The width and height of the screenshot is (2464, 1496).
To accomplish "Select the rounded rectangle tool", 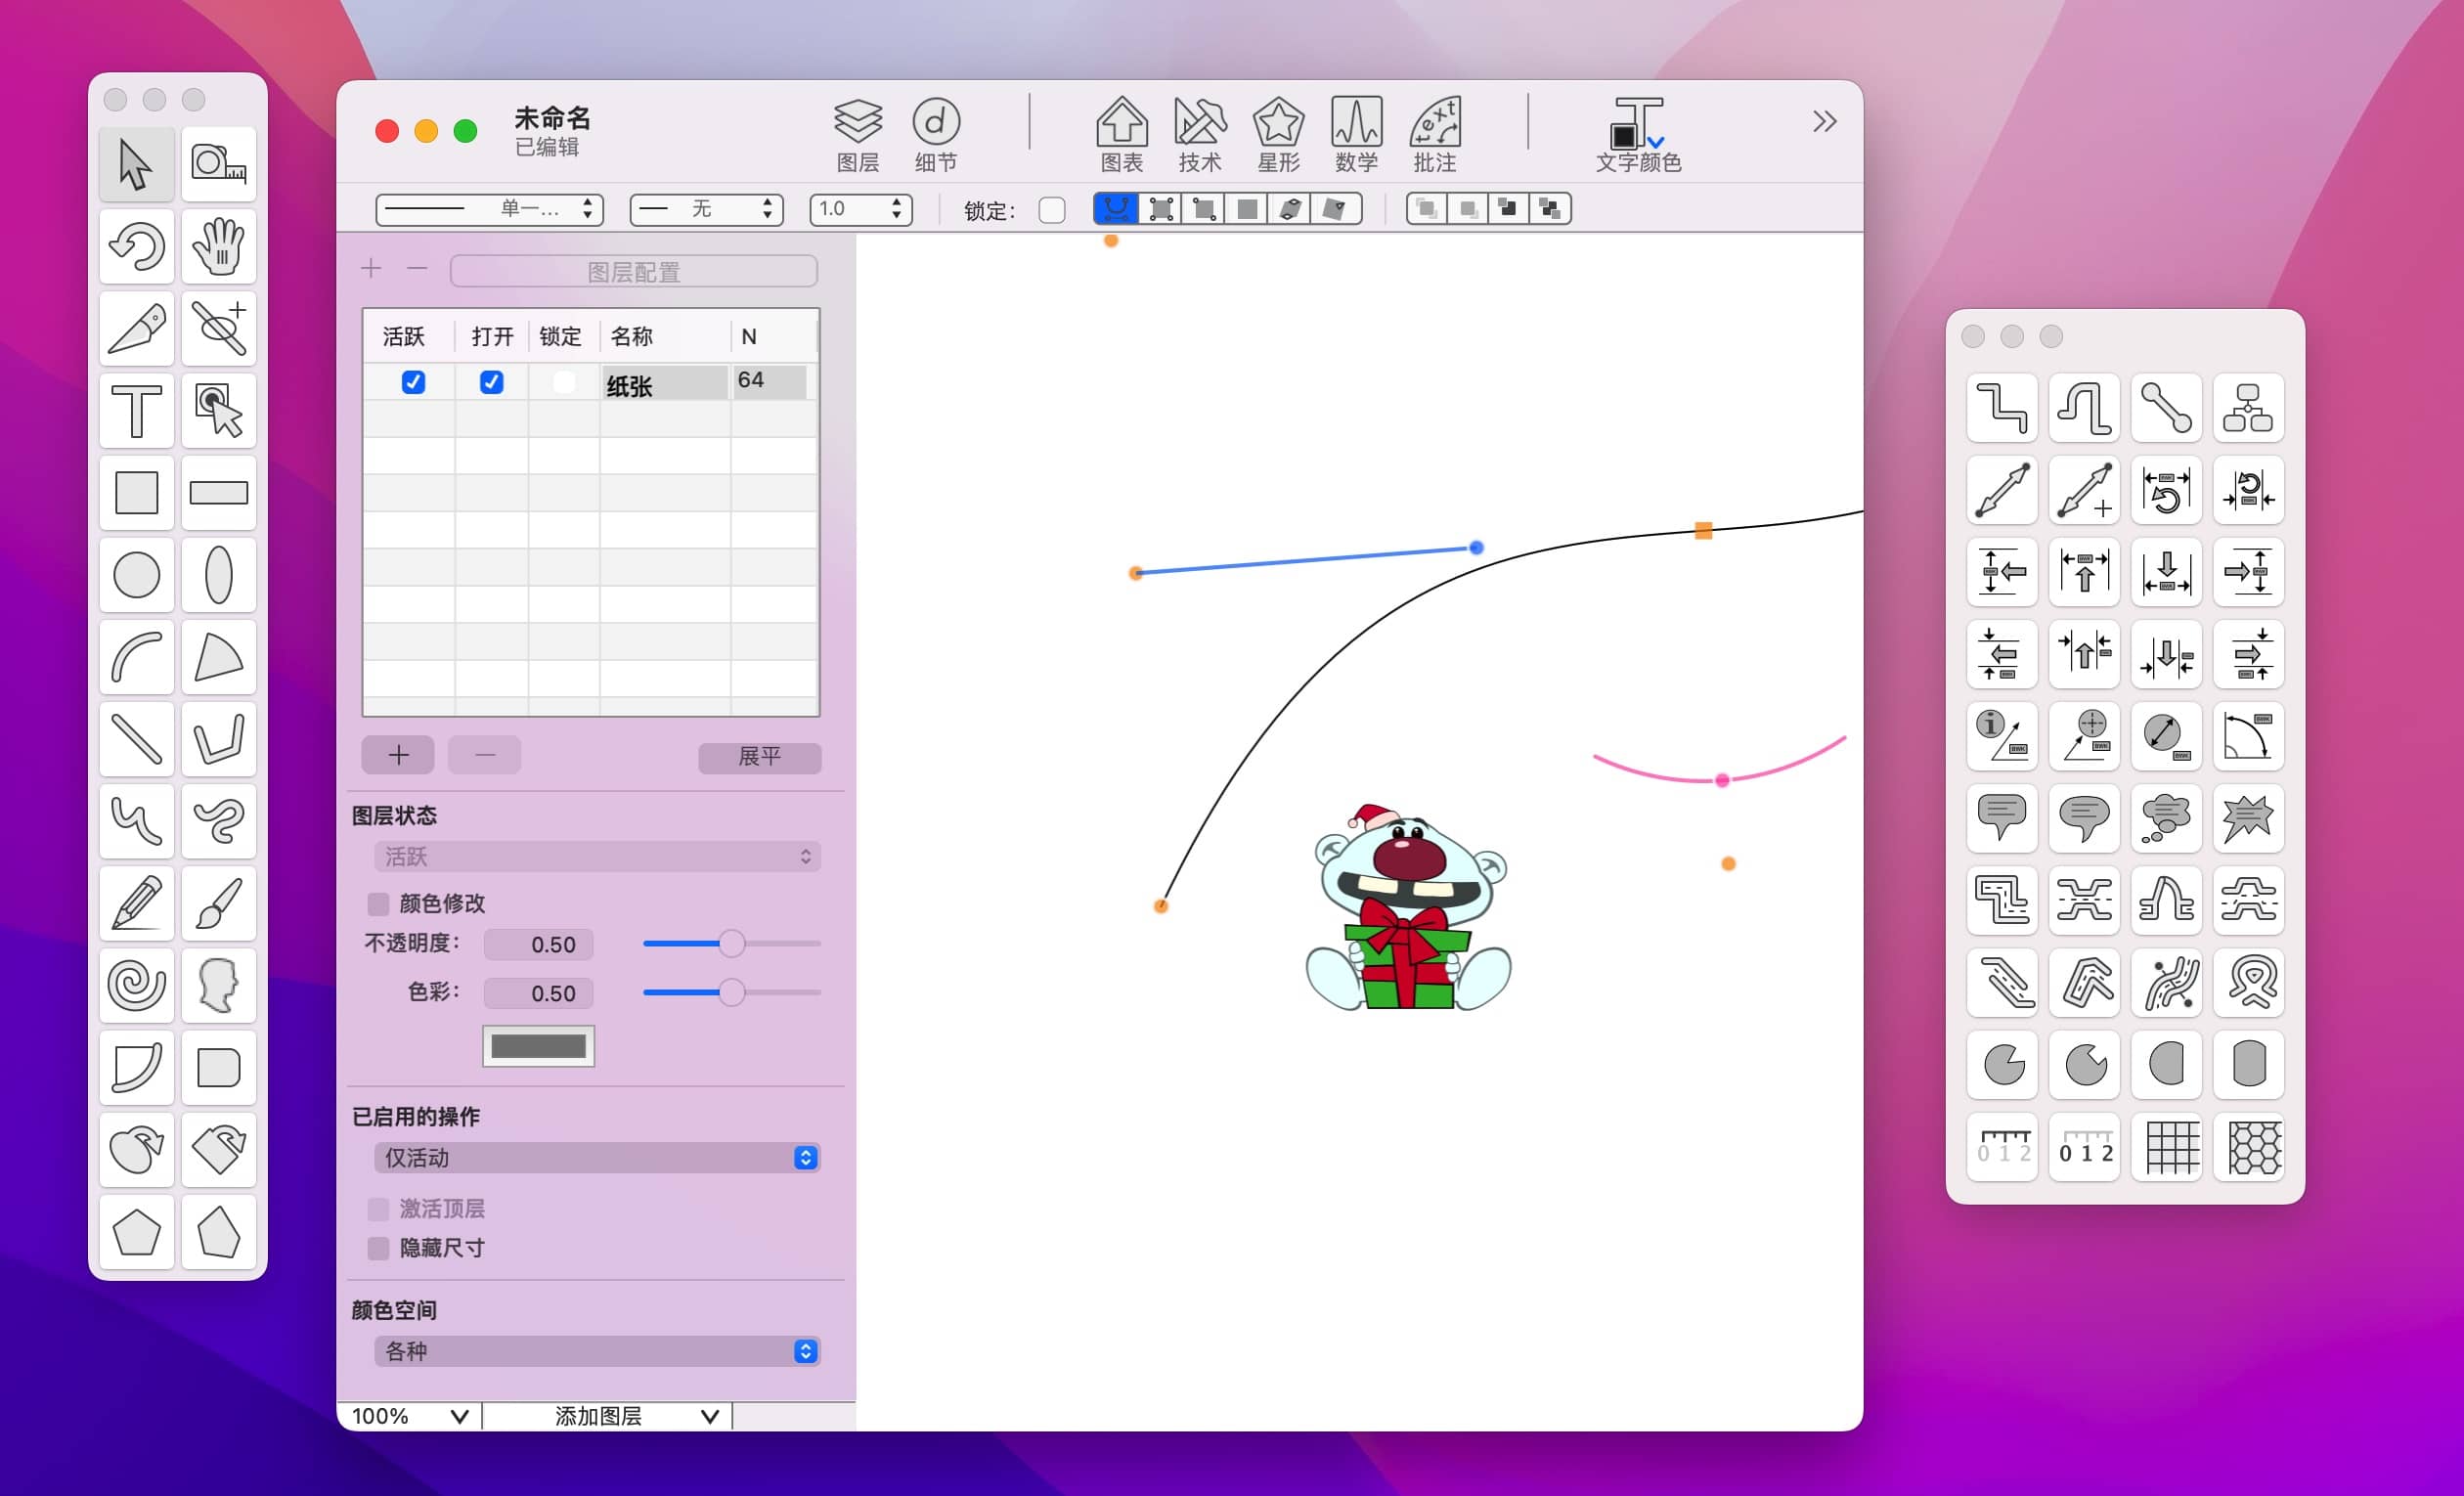I will [219, 1067].
